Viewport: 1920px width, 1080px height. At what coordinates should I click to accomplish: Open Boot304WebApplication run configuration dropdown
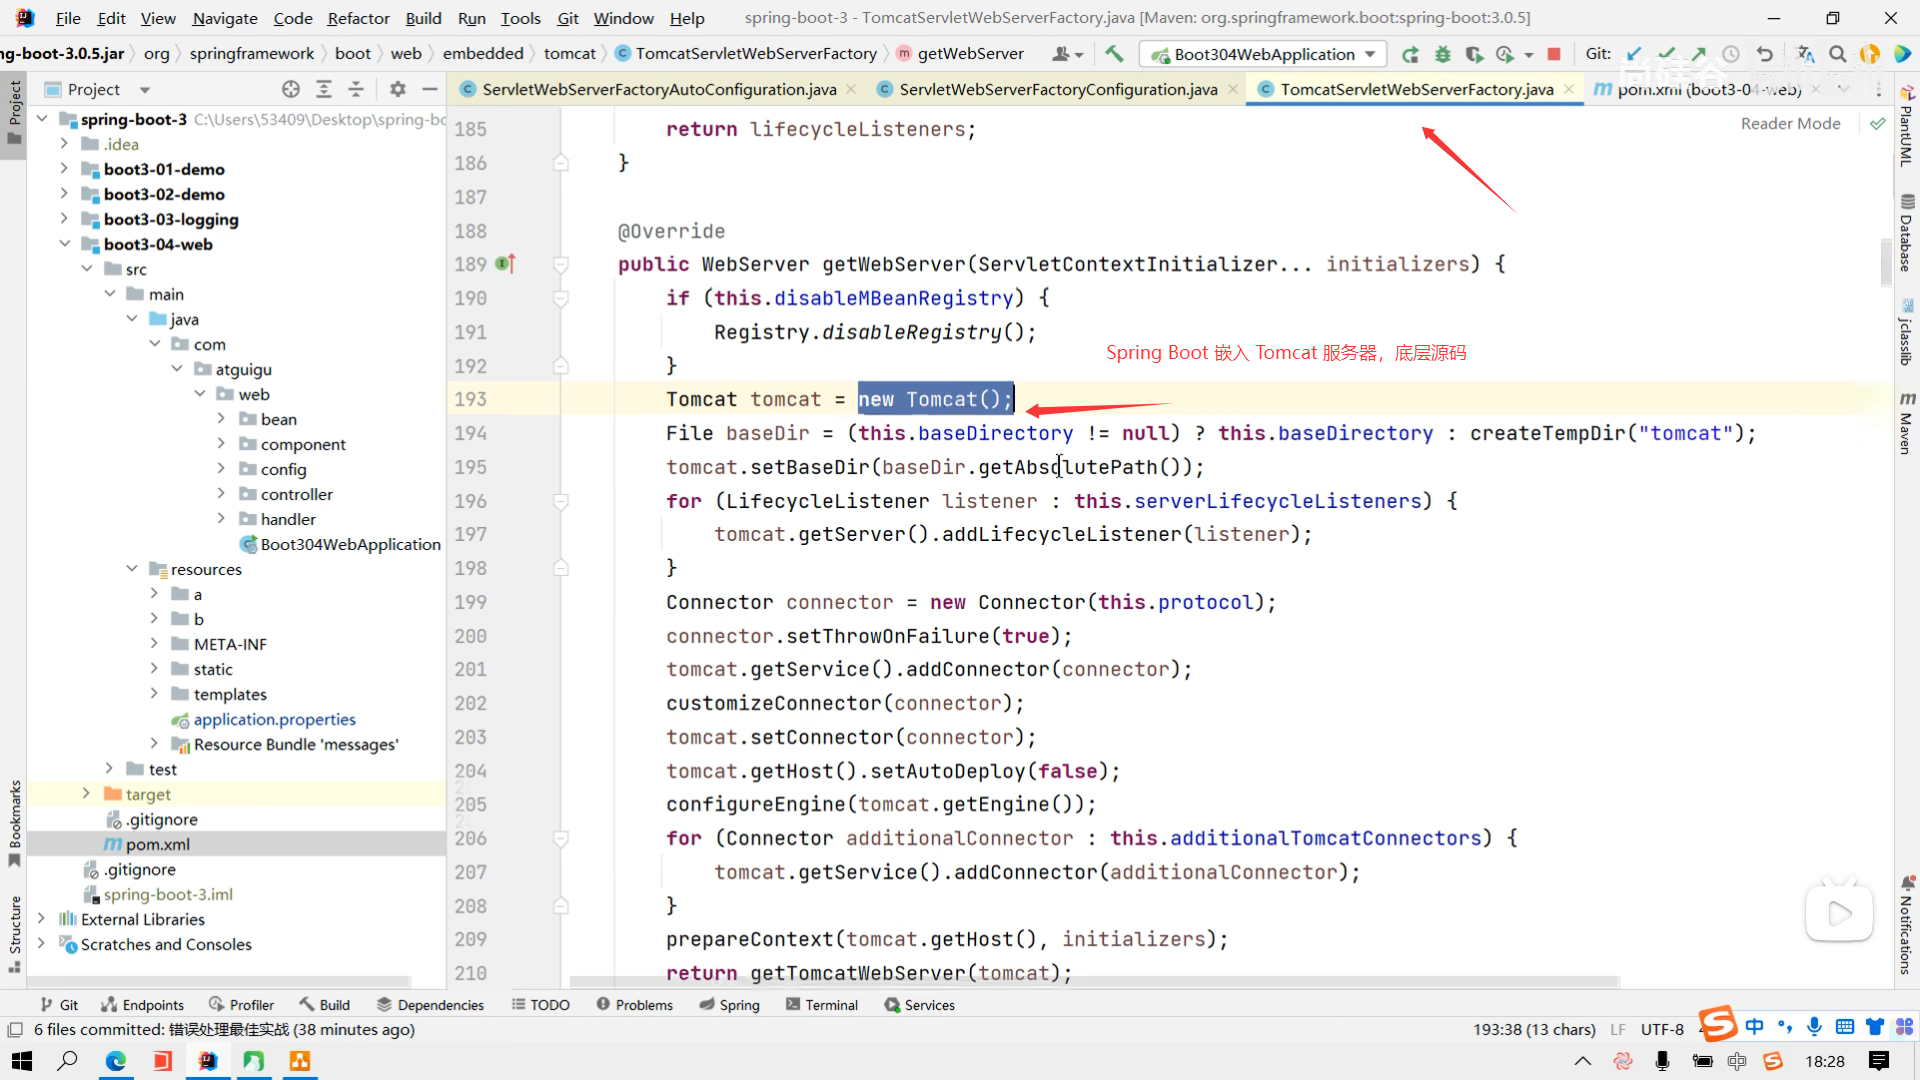click(x=1265, y=54)
